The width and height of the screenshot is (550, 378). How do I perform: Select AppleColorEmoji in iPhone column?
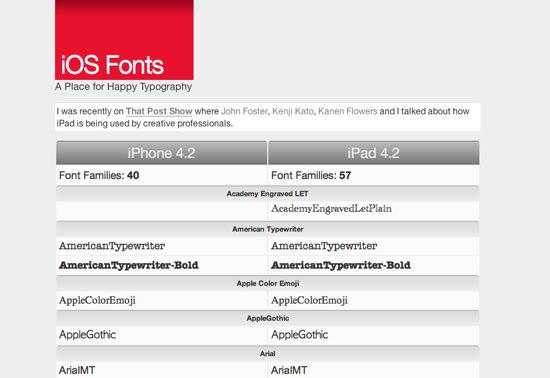pos(97,301)
